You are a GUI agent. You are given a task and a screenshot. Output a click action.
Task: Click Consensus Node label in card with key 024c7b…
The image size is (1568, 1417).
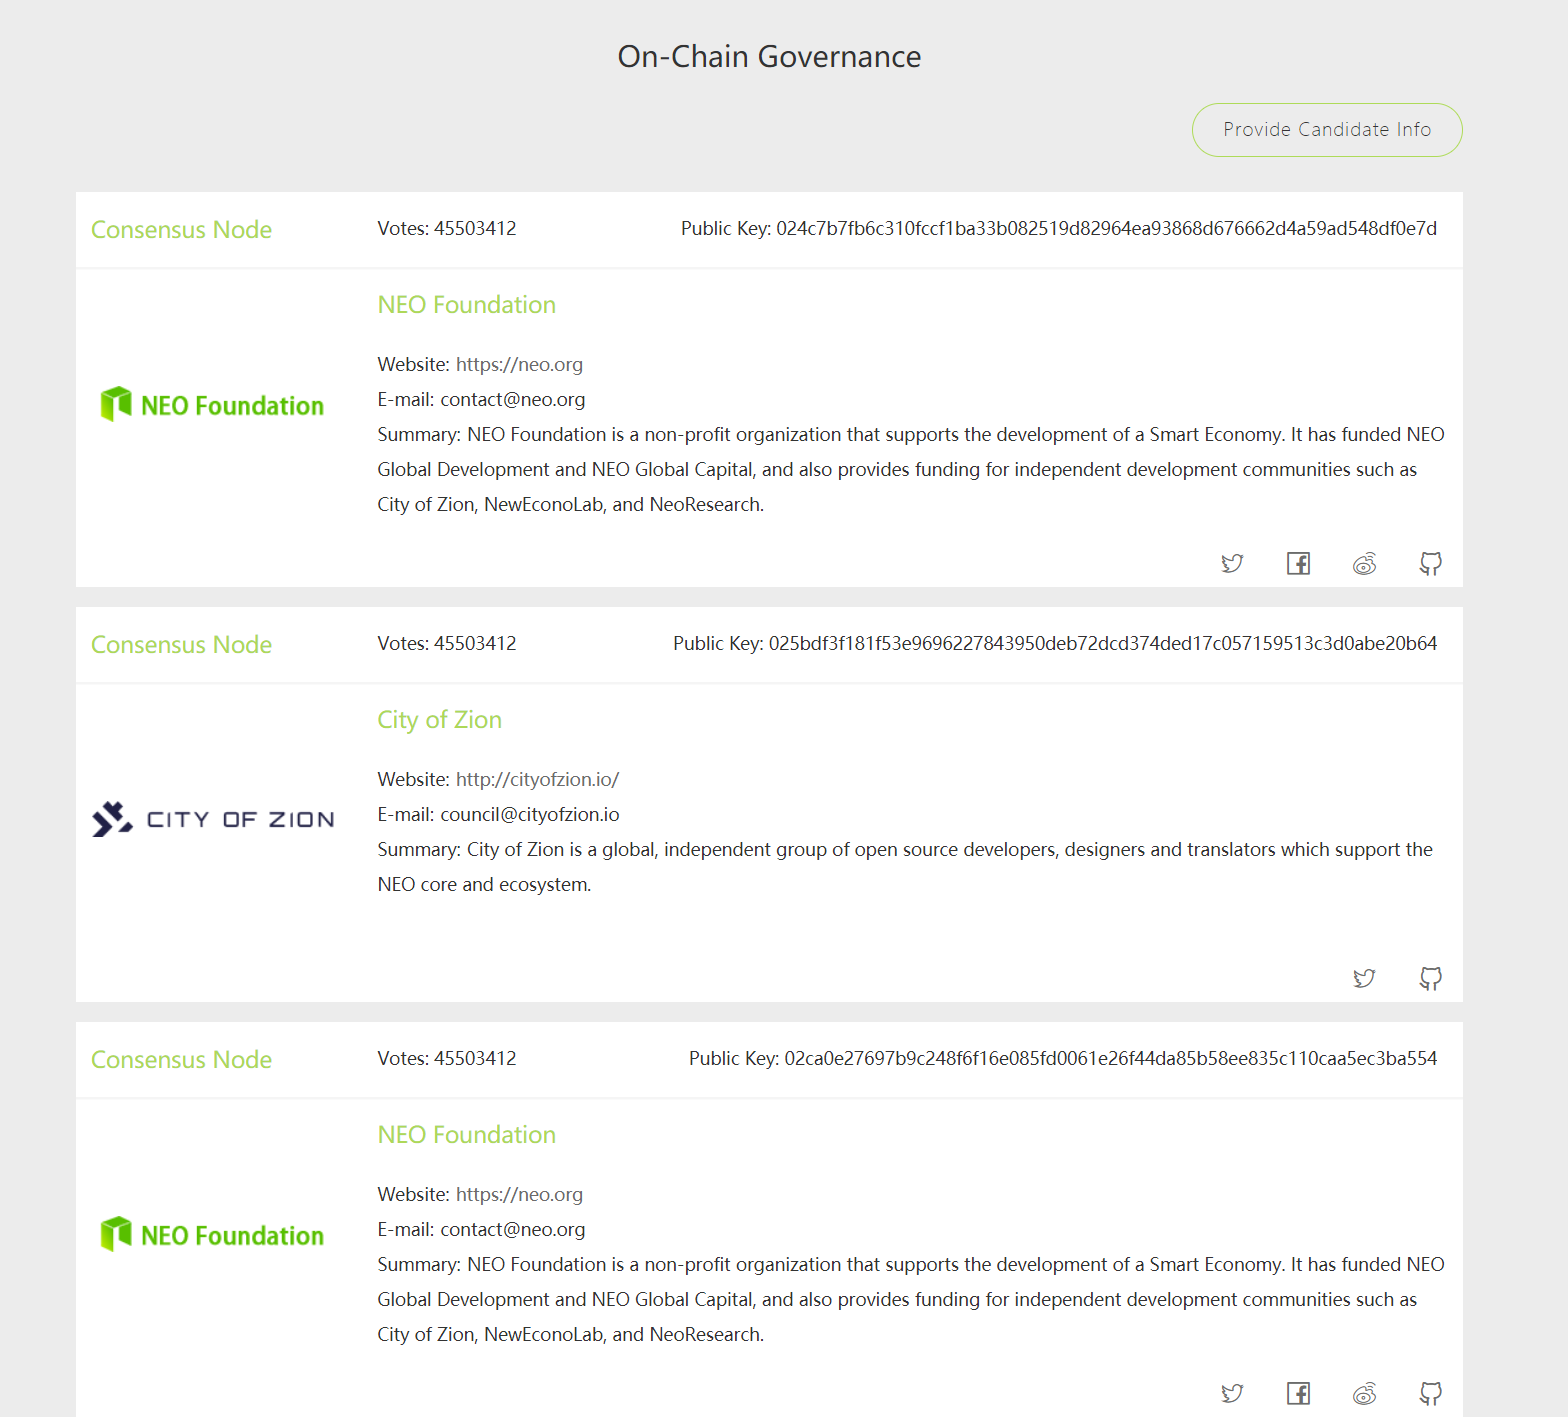coord(181,230)
